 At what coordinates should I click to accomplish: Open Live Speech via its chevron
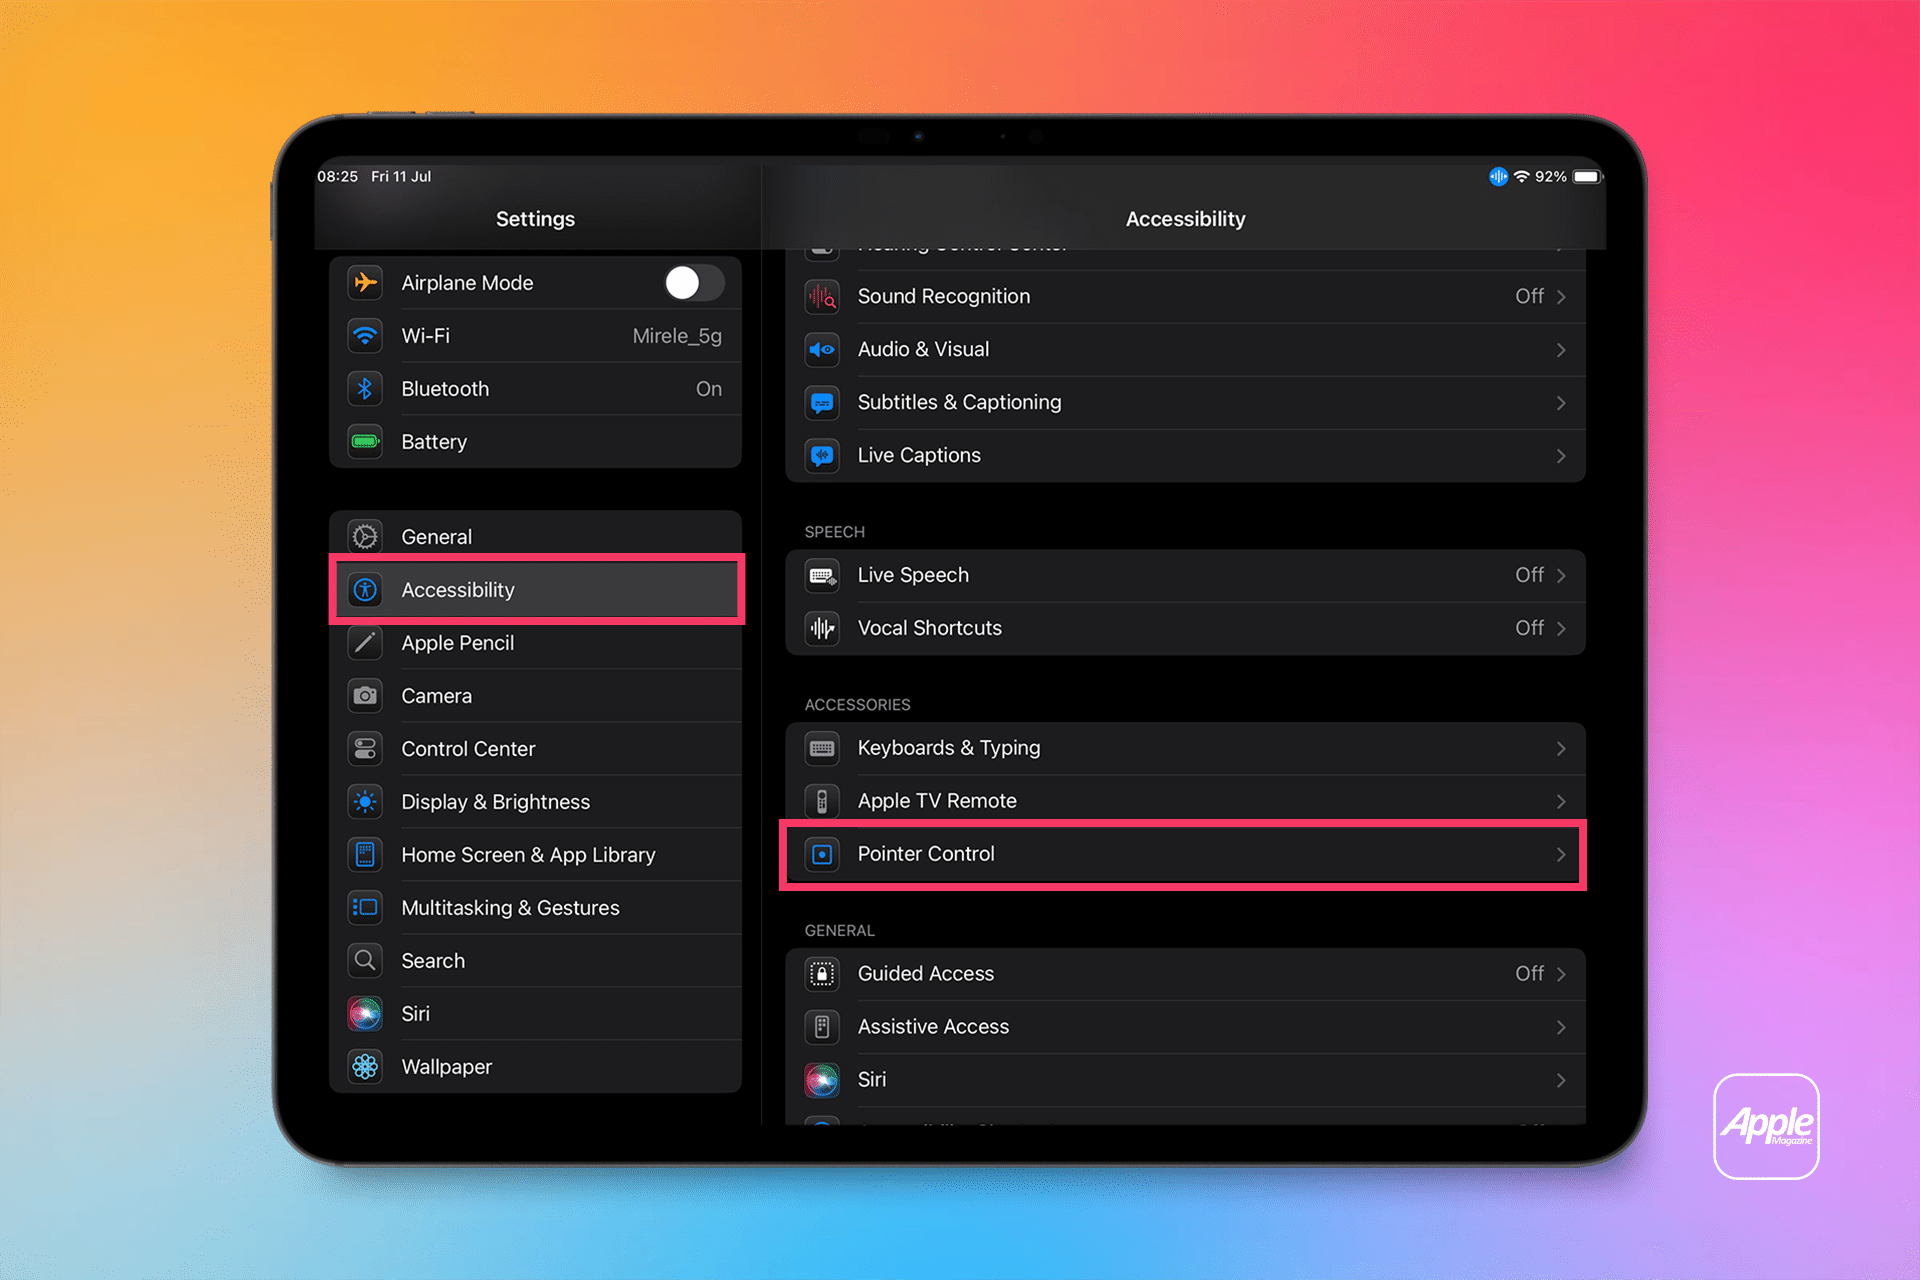[x=1561, y=576]
